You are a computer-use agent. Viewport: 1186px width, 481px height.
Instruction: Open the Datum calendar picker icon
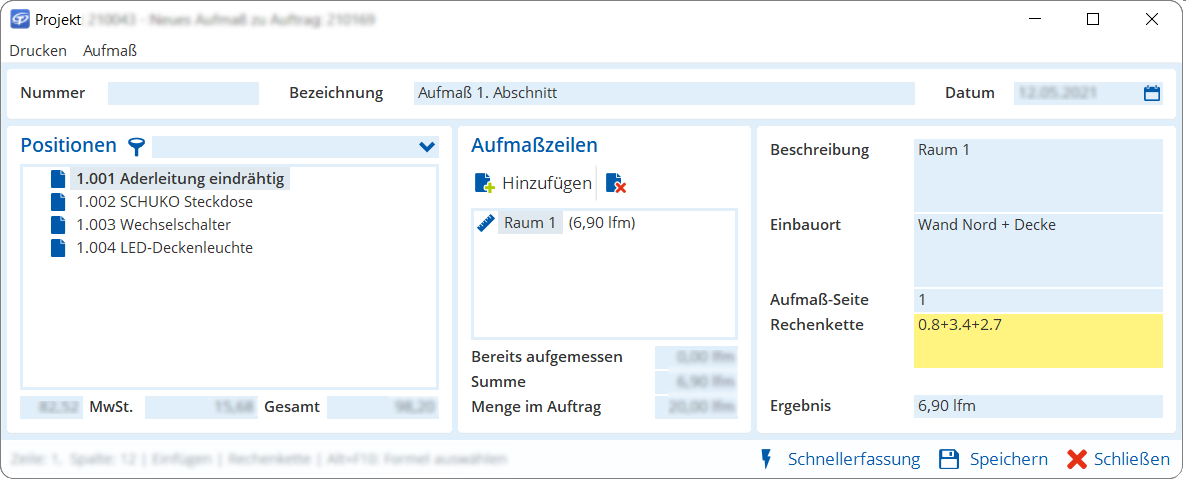1152,93
